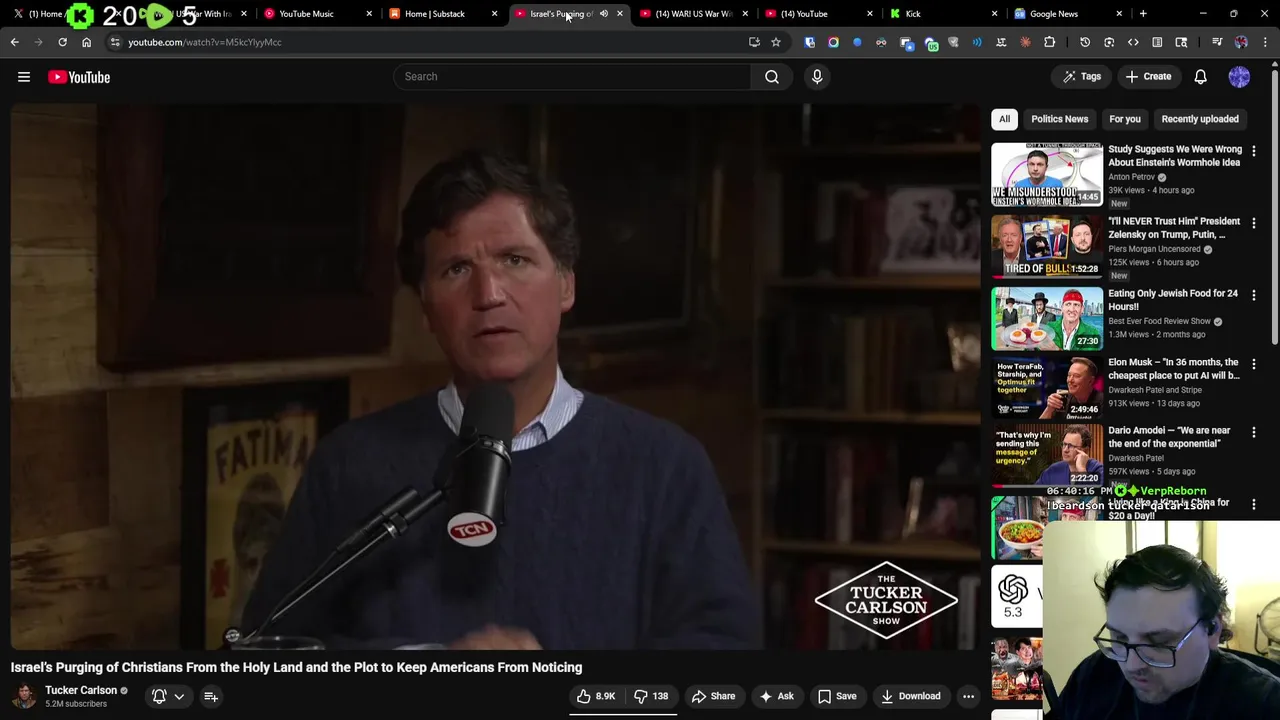This screenshot has height=720, width=1280.
Task: Open Eating Only Jewish Food thumbnail
Action: (1047, 318)
